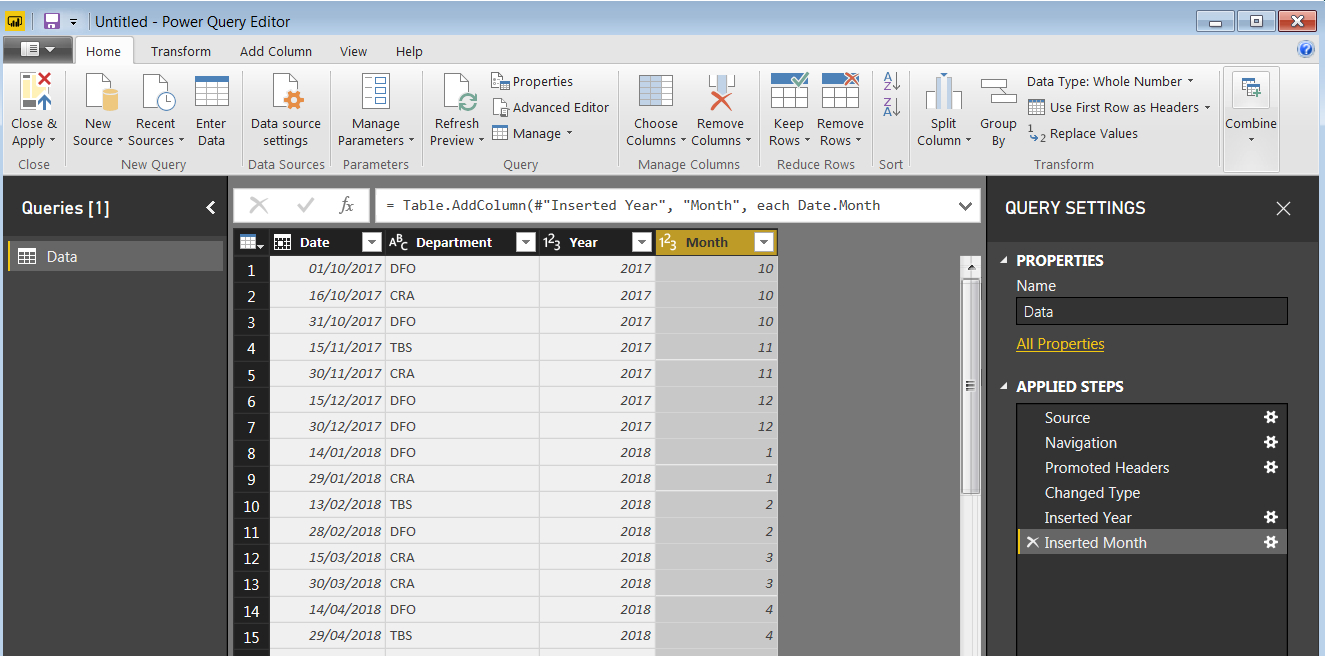Click the Combine icon
The width and height of the screenshot is (1325, 656).
click(1251, 89)
